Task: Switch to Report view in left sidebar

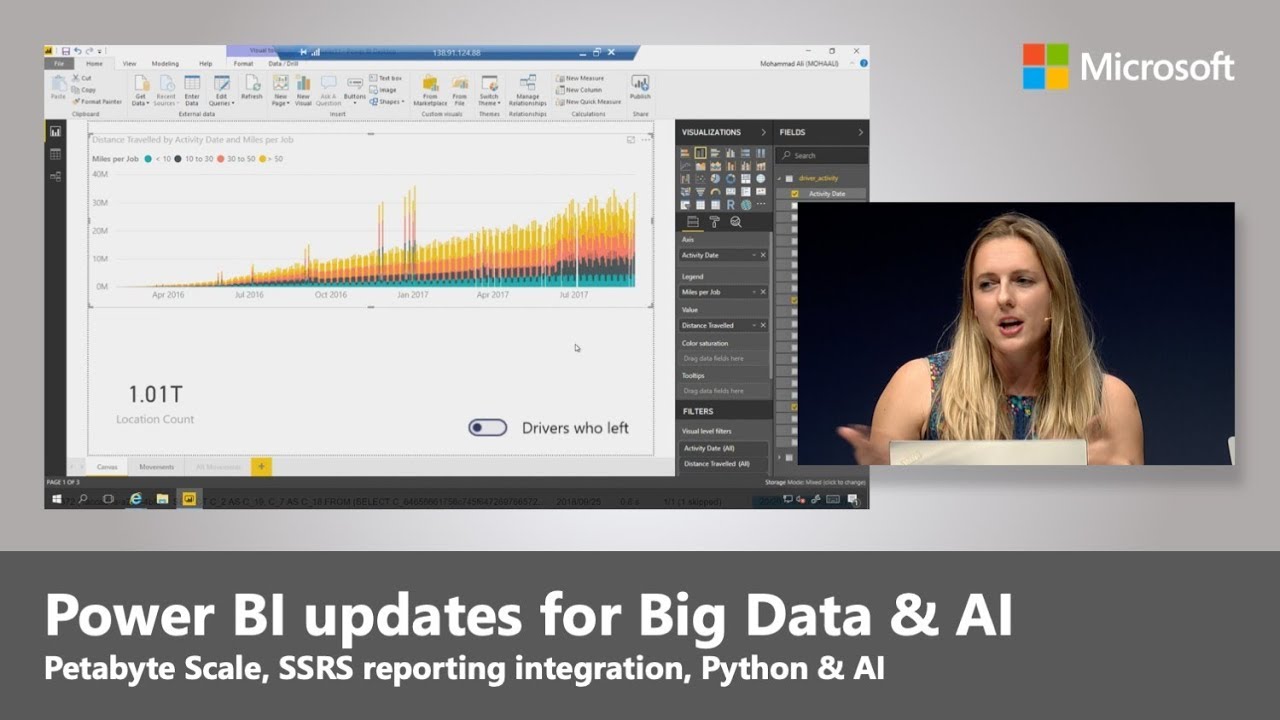Action: pos(55,132)
